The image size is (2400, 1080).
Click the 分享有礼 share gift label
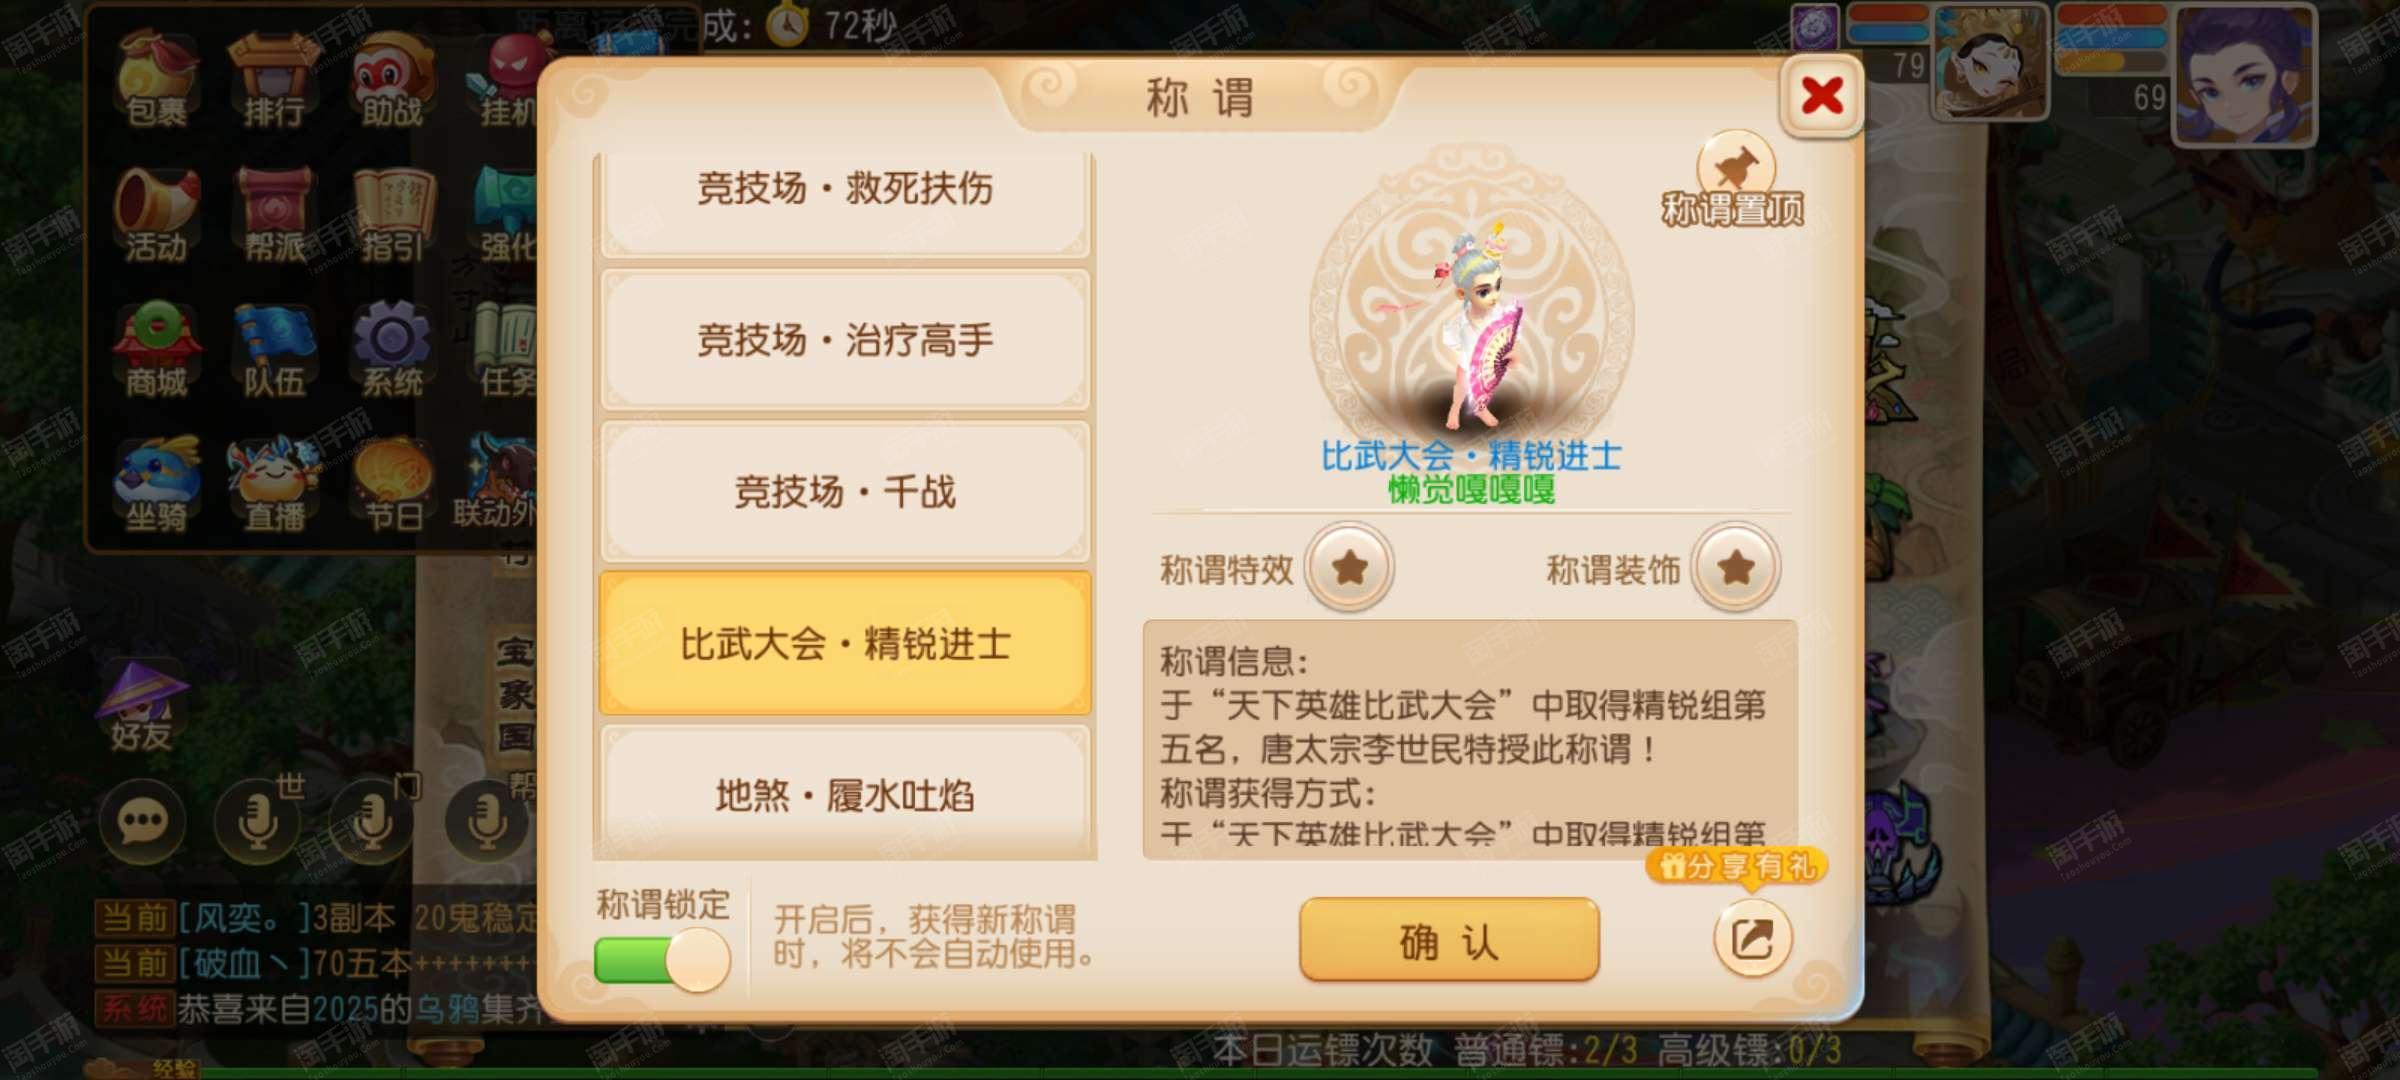(1737, 865)
